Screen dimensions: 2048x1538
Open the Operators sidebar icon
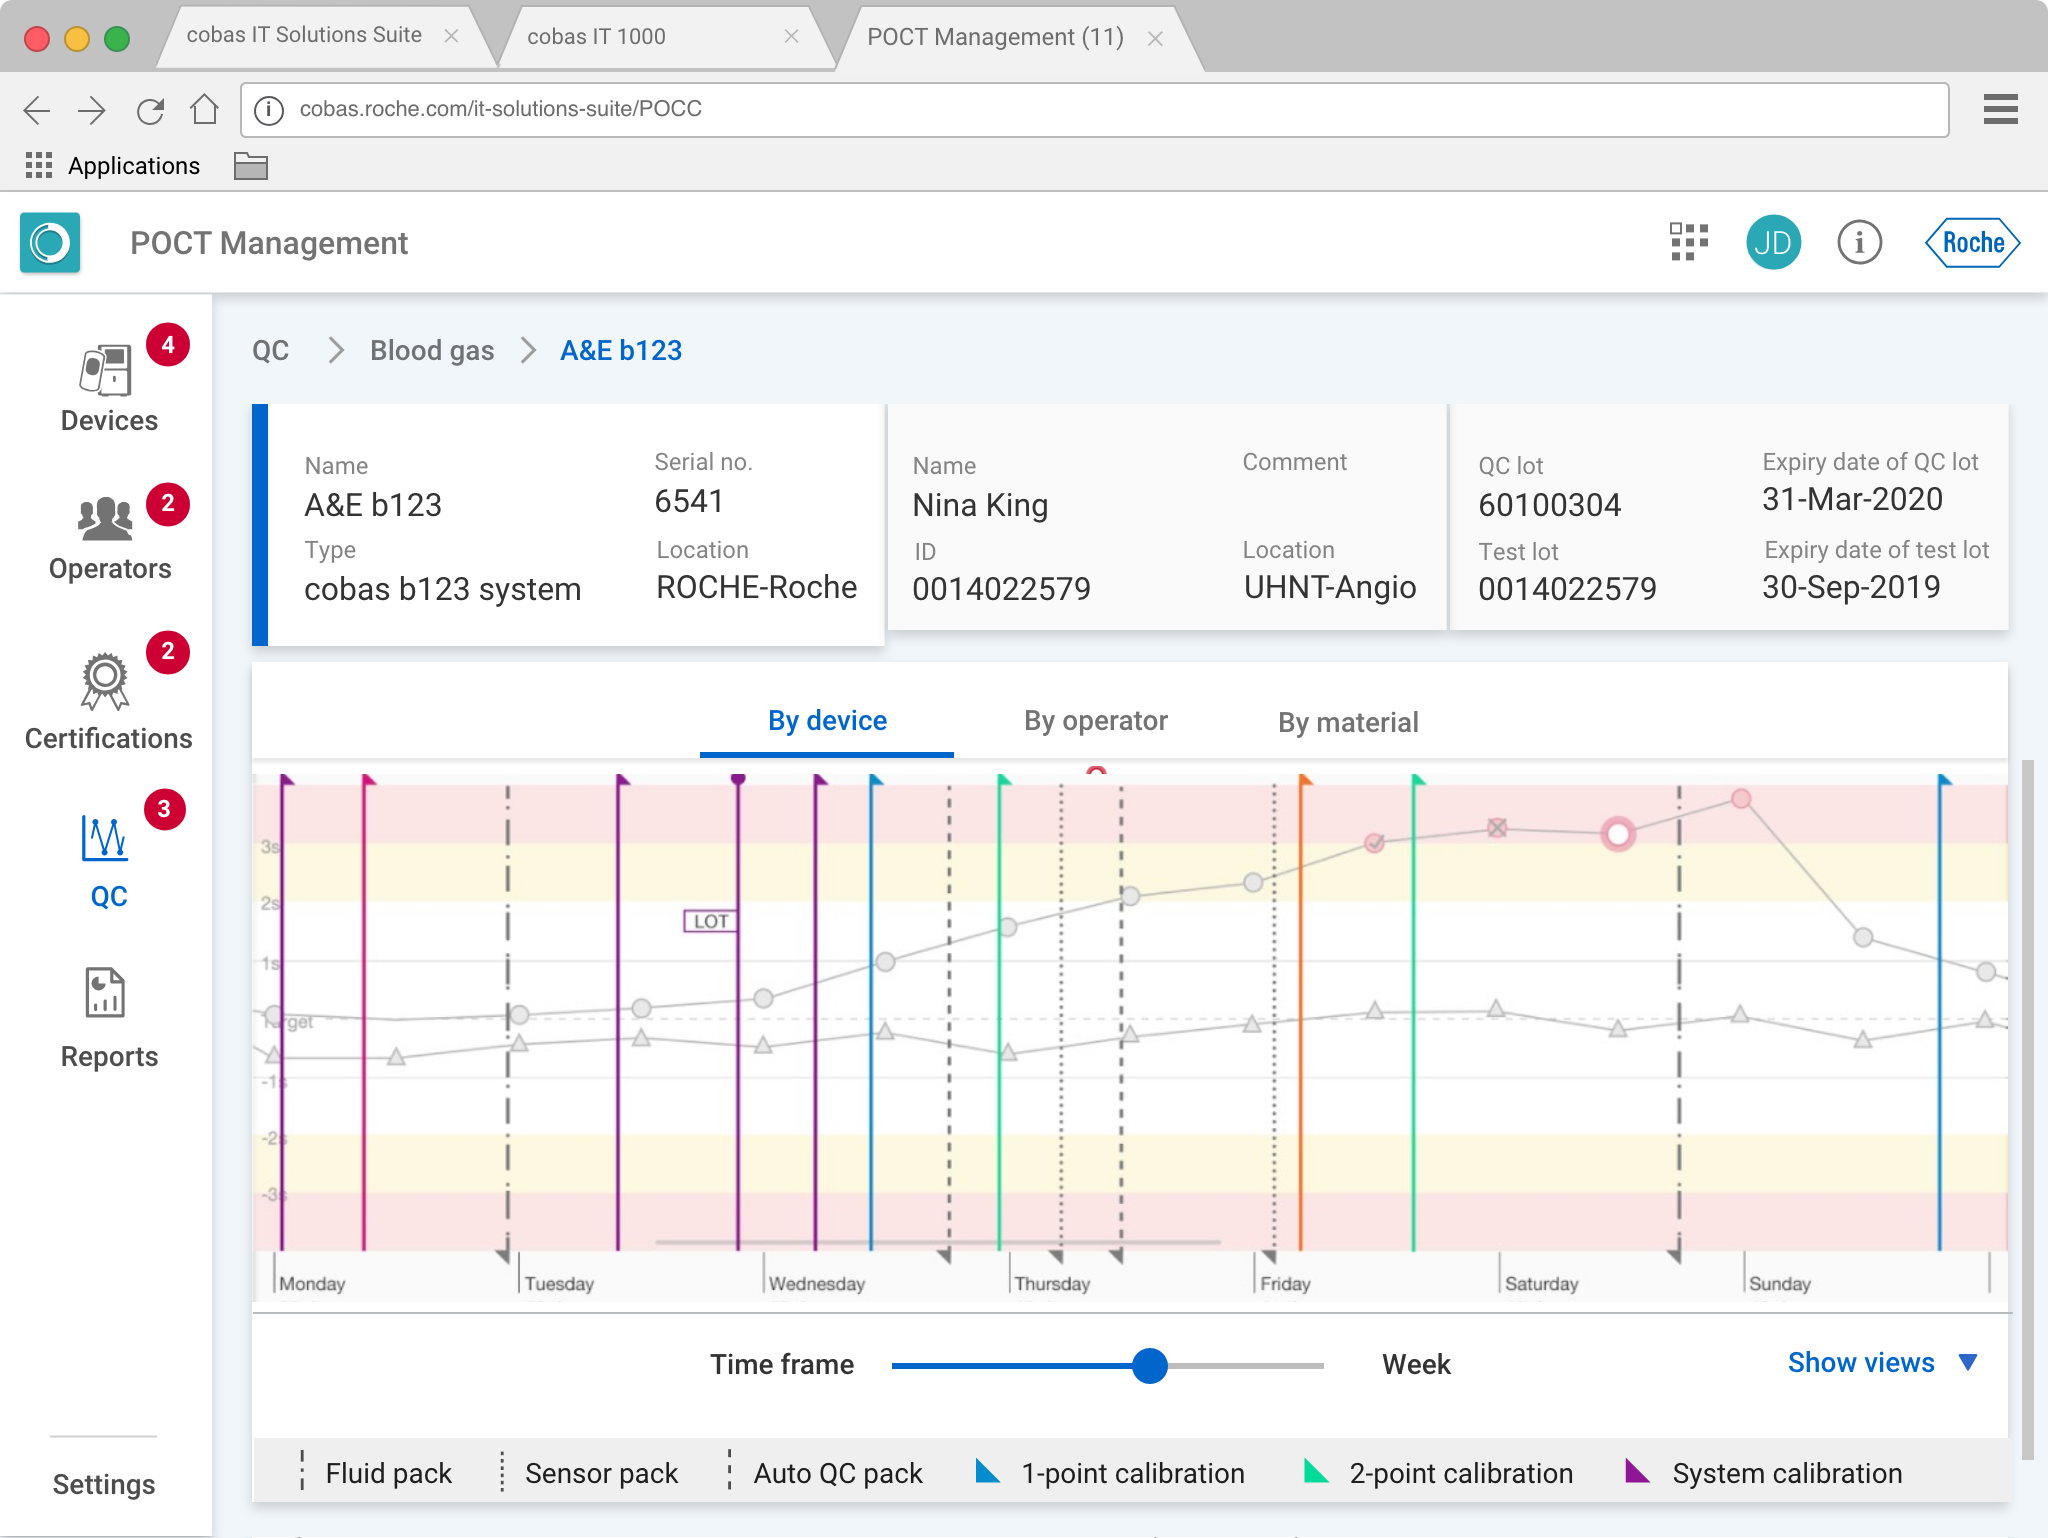[106, 519]
